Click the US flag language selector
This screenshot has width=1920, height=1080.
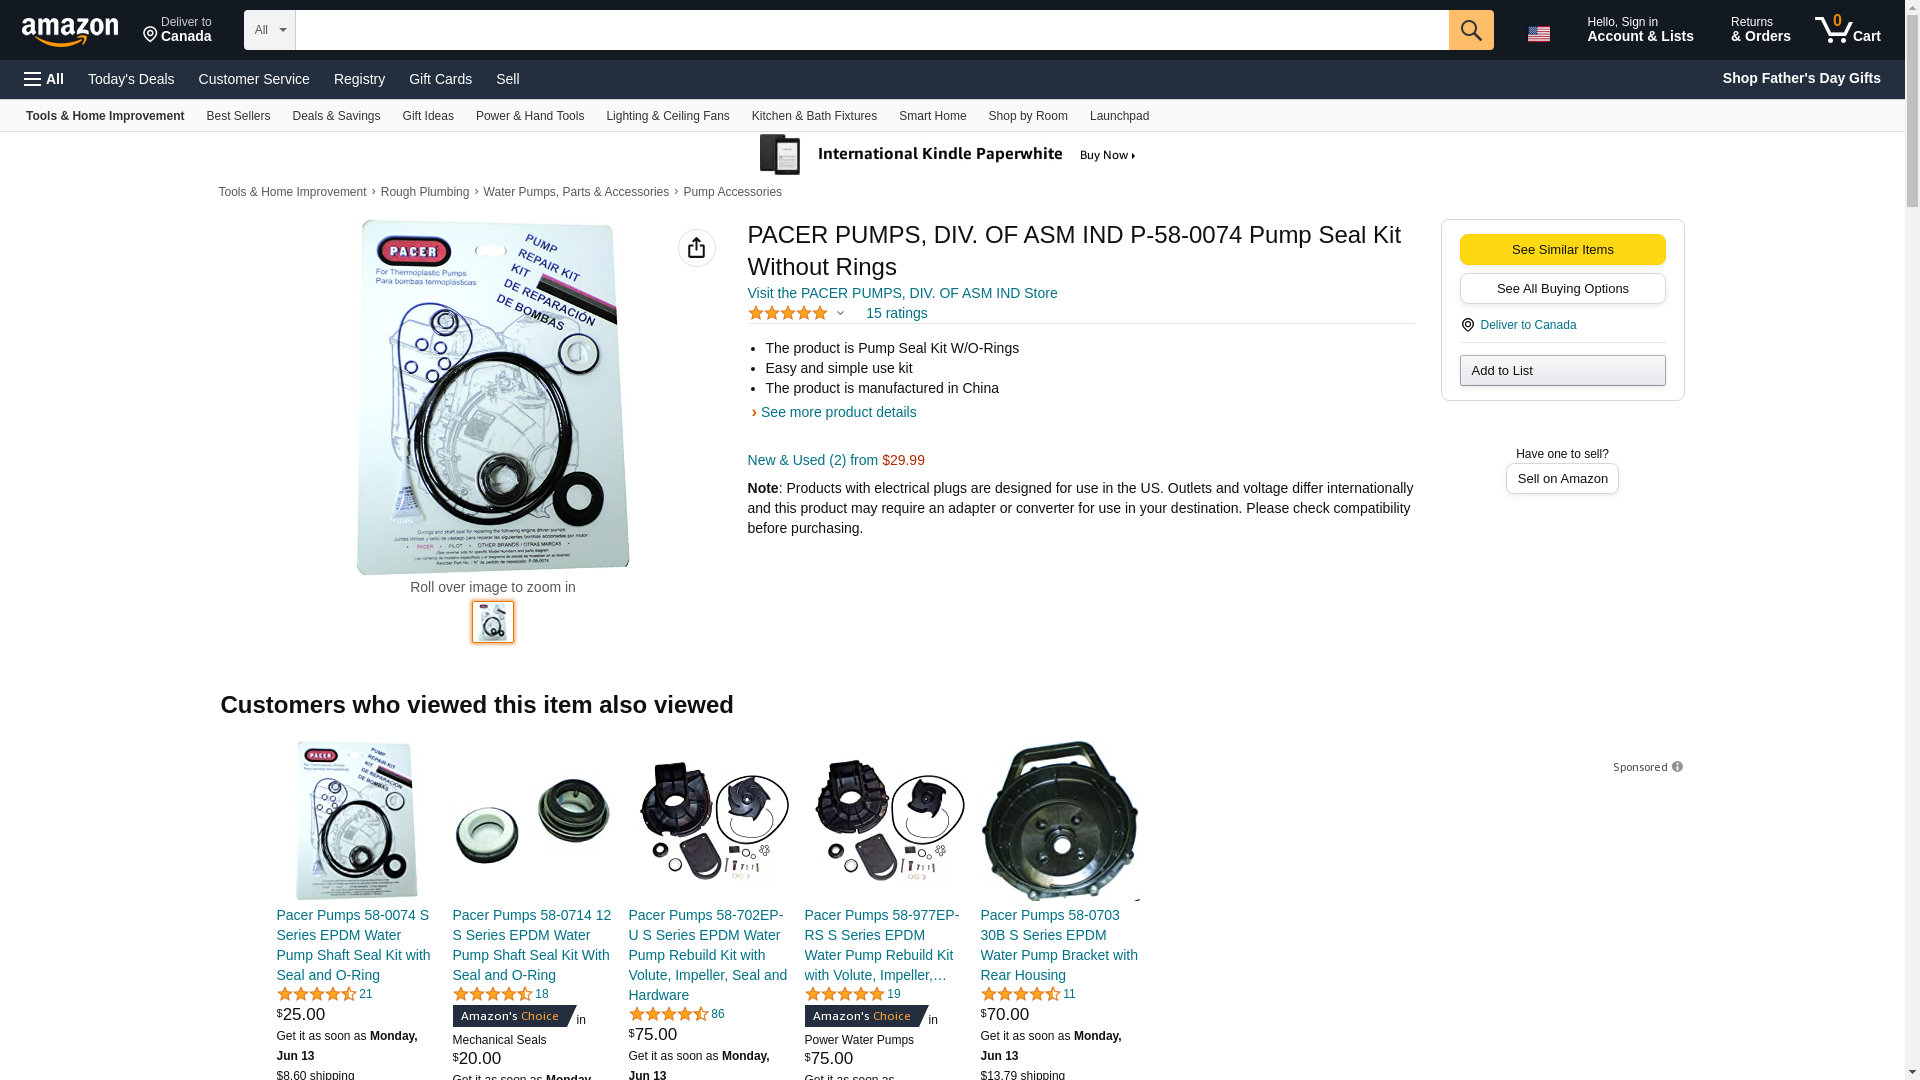point(1538,33)
